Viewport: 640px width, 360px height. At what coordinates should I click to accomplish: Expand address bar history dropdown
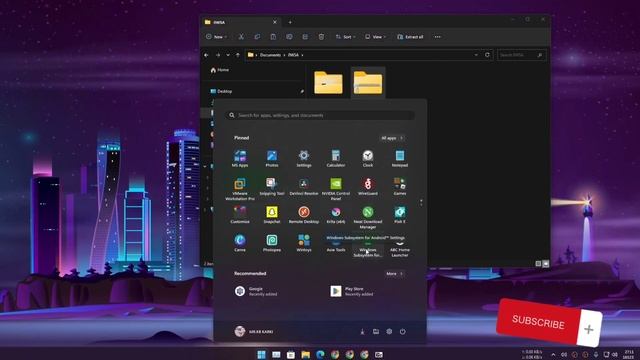(476, 55)
